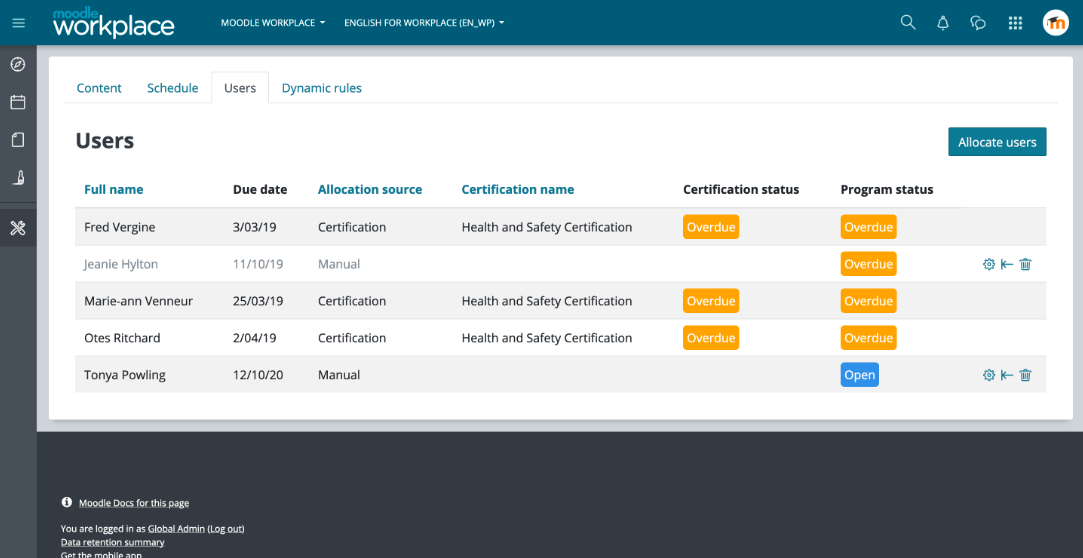Open the app launcher grid icon
The width and height of the screenshot is (1083, 558).
[1015, 23]
